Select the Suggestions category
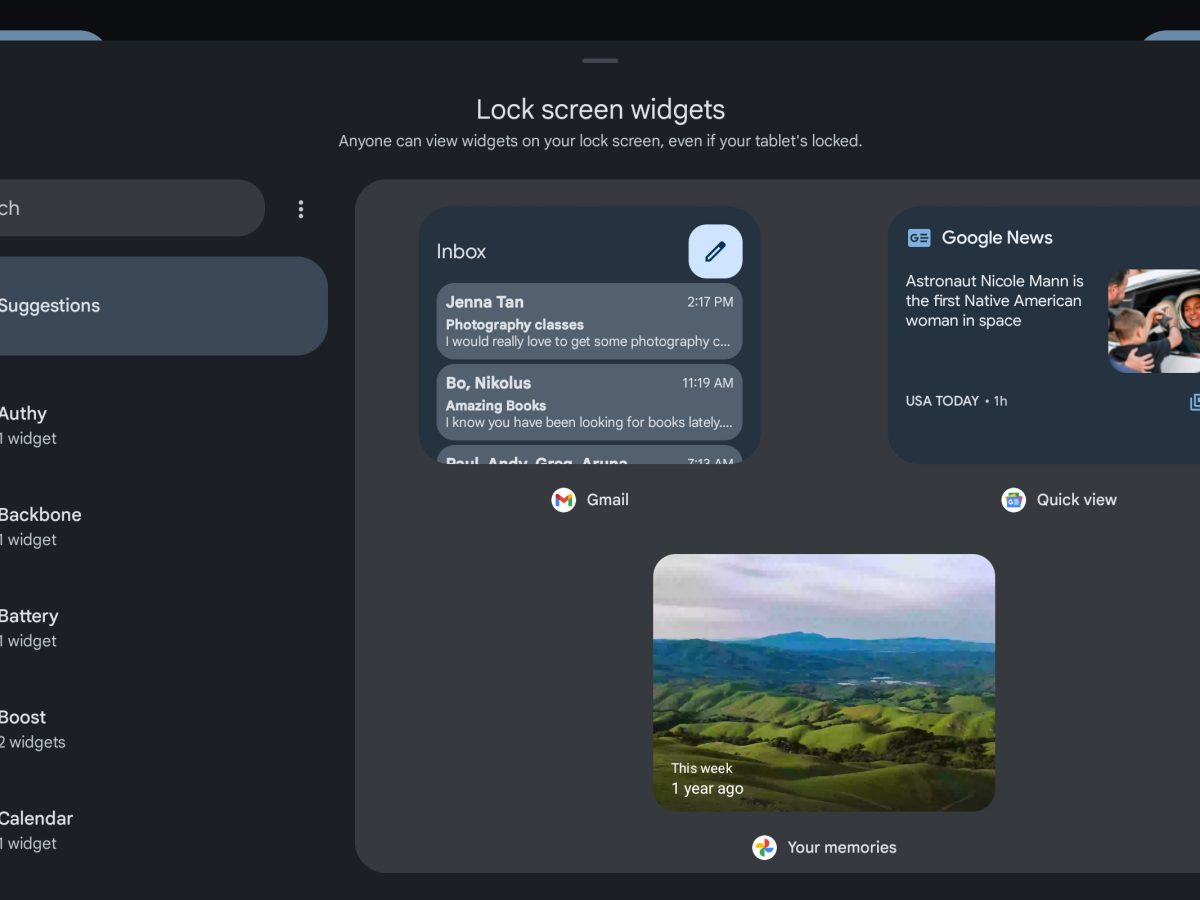Viewport: 1200px width, 900px height. 150,306
